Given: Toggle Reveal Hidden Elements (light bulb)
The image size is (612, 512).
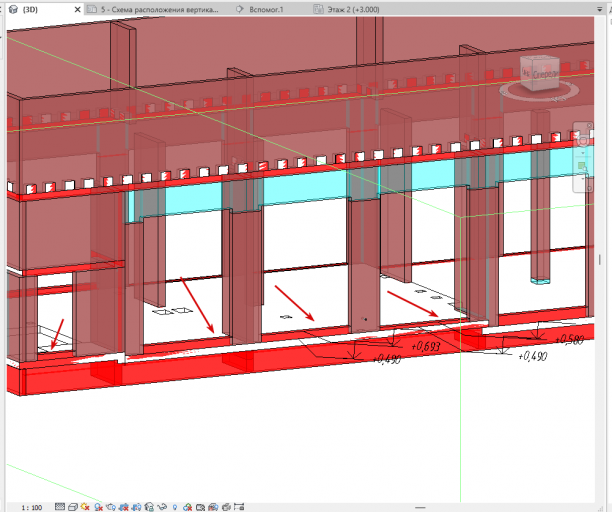Looking at the screenshot, I should pos(175,507).
